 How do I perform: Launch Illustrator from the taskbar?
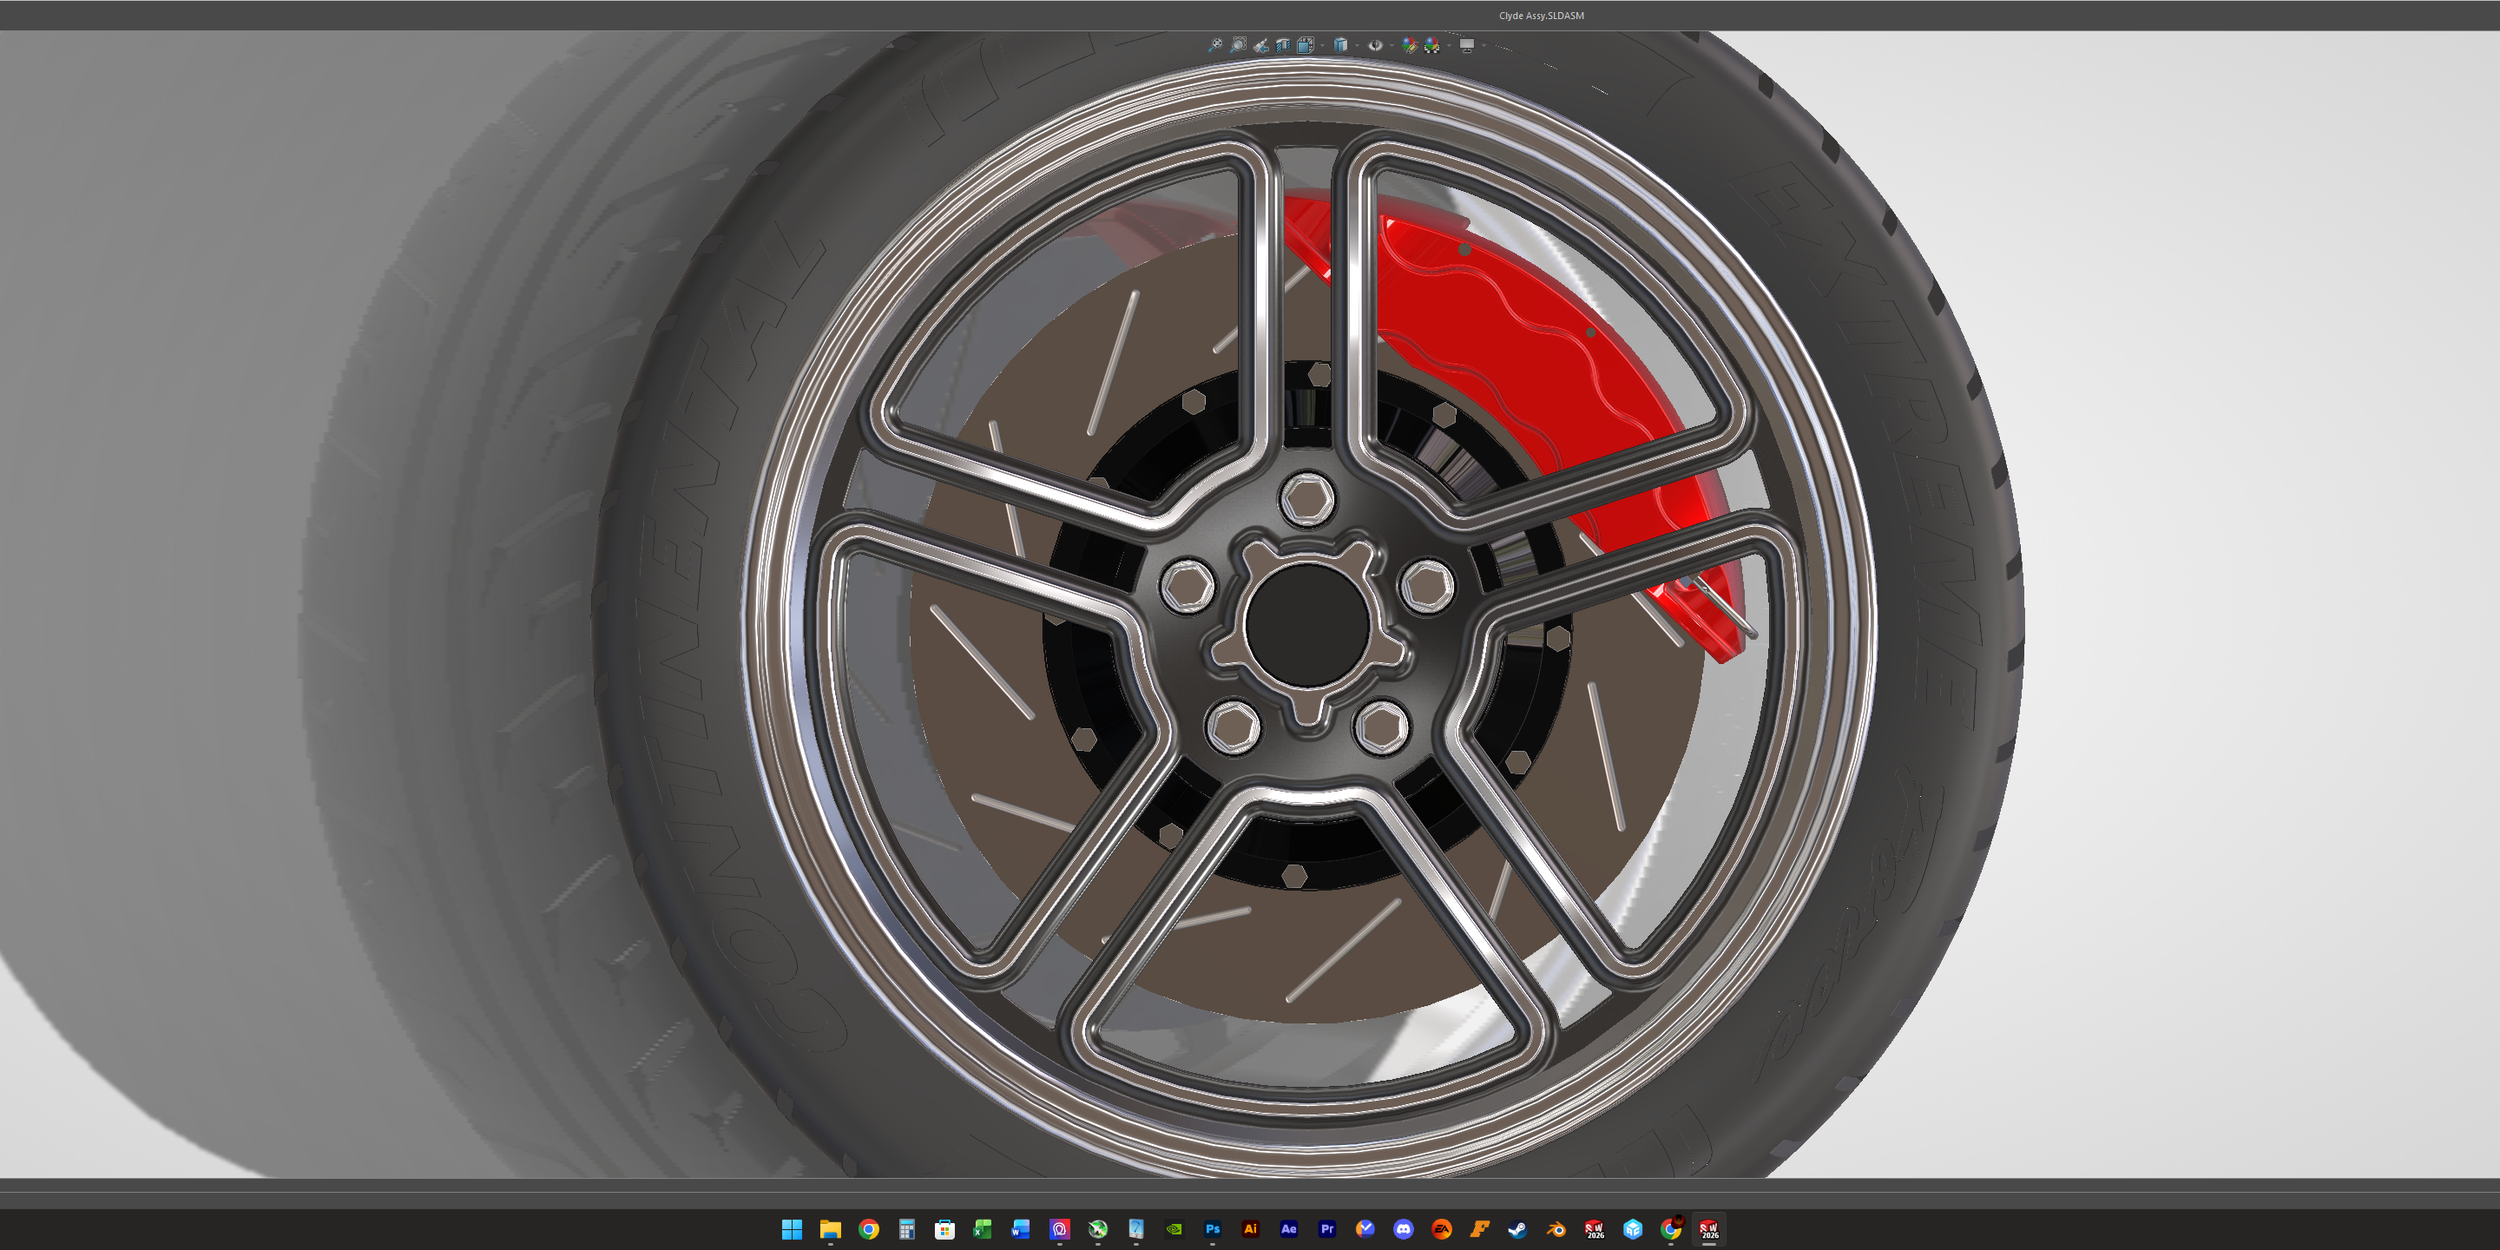1250,1229
